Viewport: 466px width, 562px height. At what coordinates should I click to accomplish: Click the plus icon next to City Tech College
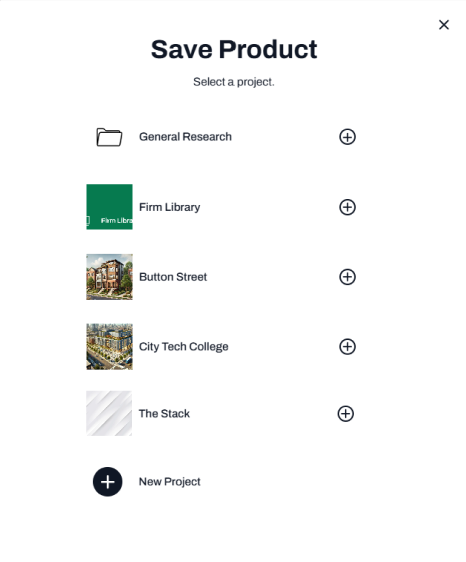click(347, 347)
